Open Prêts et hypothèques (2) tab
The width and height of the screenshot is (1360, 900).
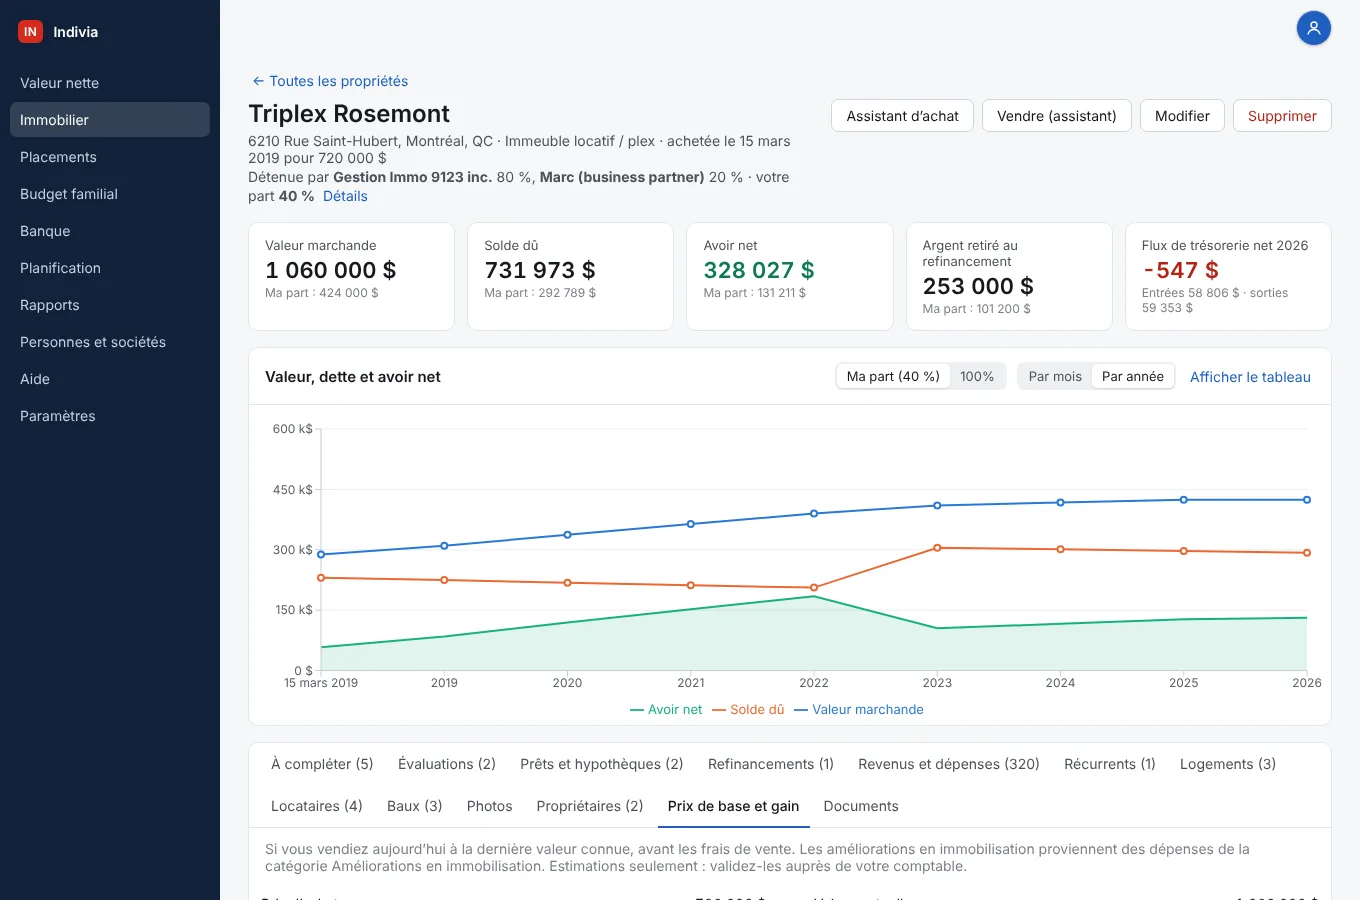602,764
